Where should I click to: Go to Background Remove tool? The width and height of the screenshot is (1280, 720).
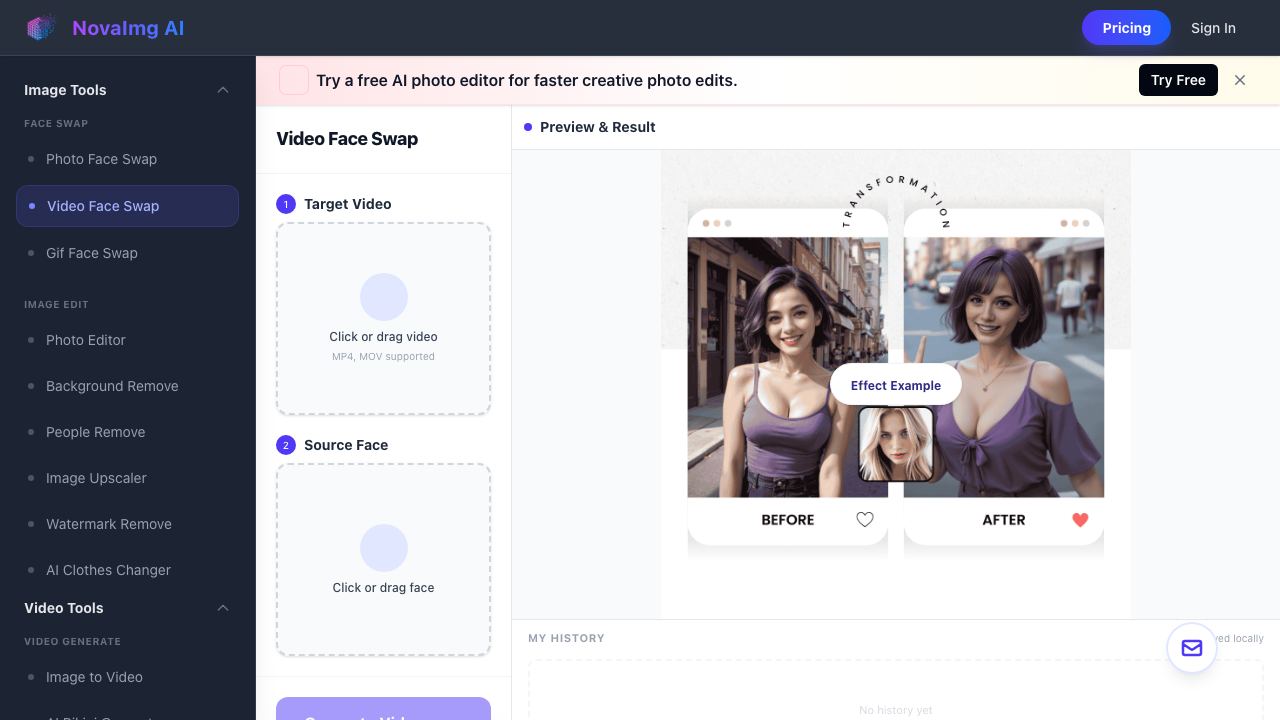(x=127, y=386)
